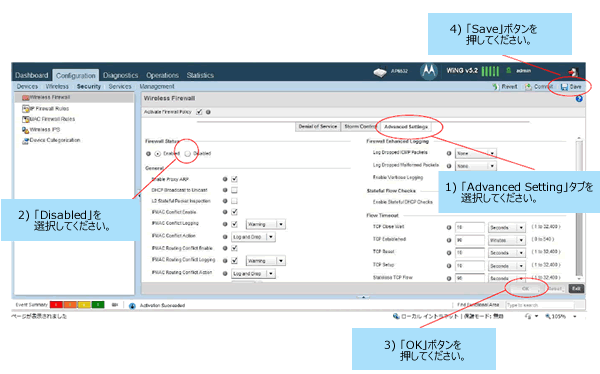Click the Motorola logo icon
This screenshot has height=374, width=600.
(x=429, y=71)
